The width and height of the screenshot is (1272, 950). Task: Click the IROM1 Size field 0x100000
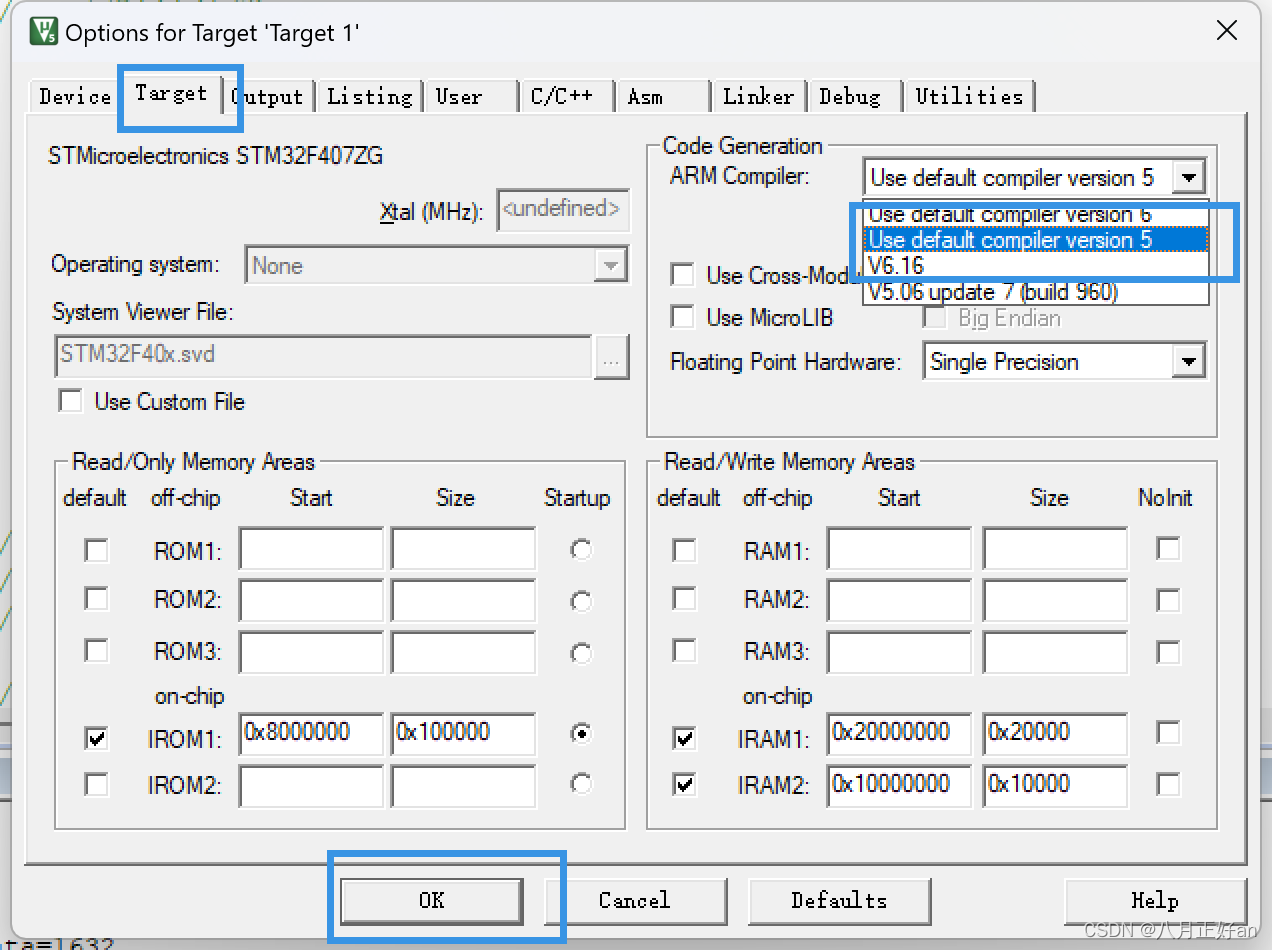click(463, 733)
